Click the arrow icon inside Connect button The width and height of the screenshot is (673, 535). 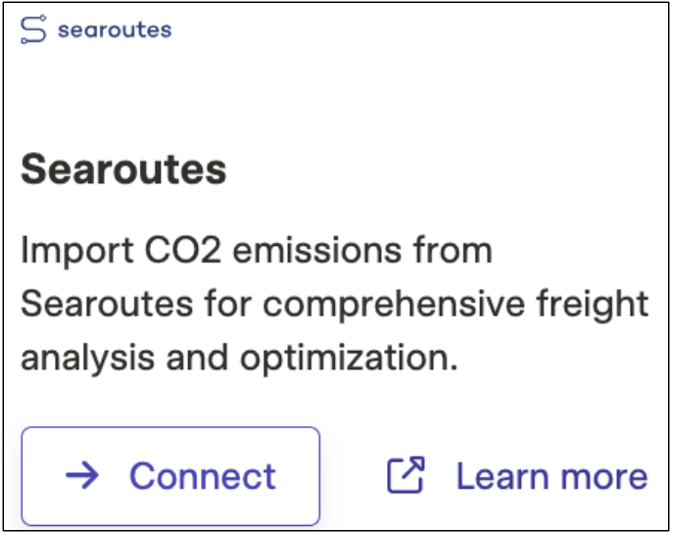pyautogui.click(x=82, y=475)
